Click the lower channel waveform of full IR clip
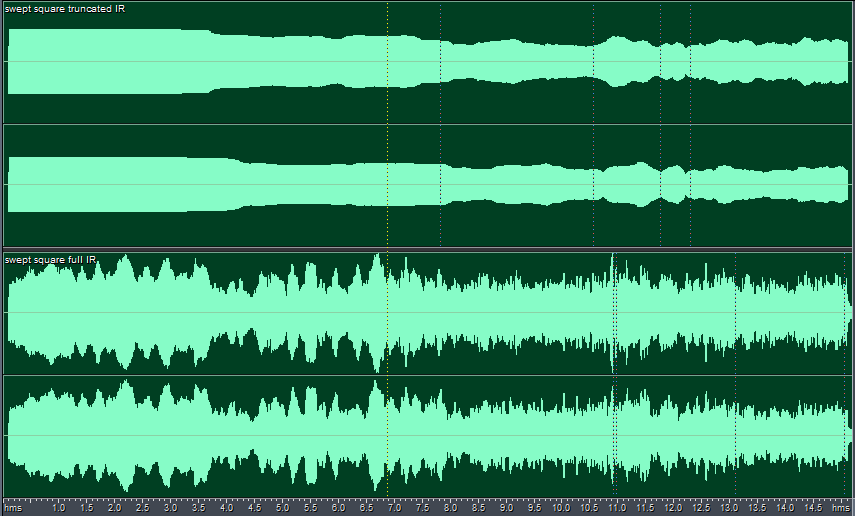 (x=428, y=436)
